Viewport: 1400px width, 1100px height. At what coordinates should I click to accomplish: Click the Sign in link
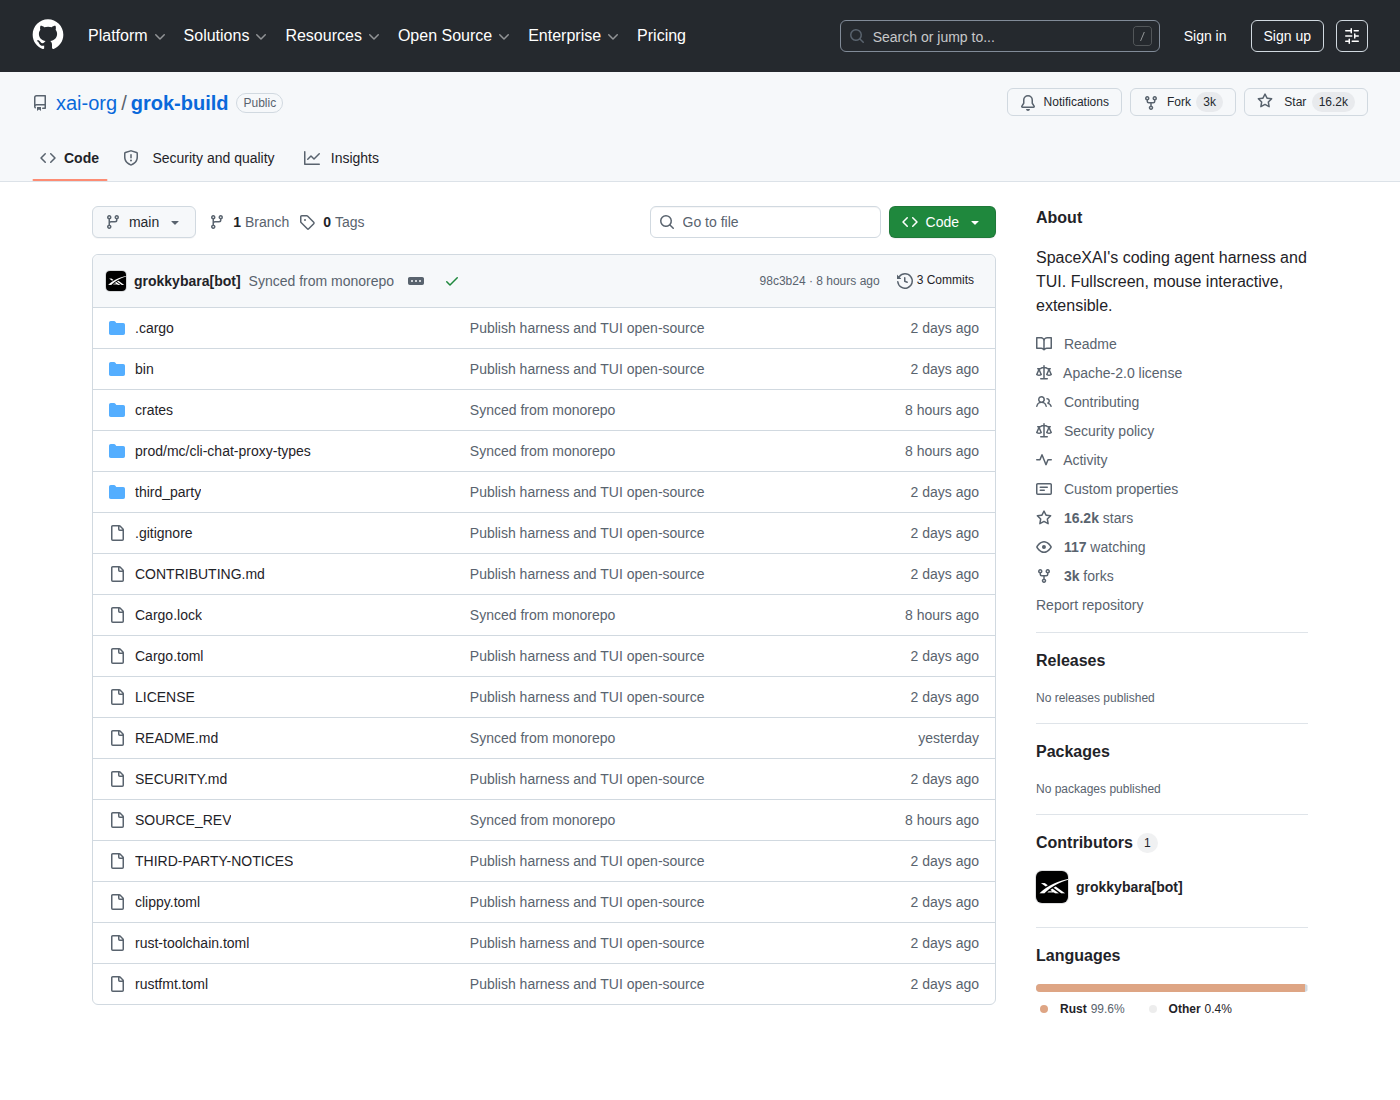click(1205, 36)
